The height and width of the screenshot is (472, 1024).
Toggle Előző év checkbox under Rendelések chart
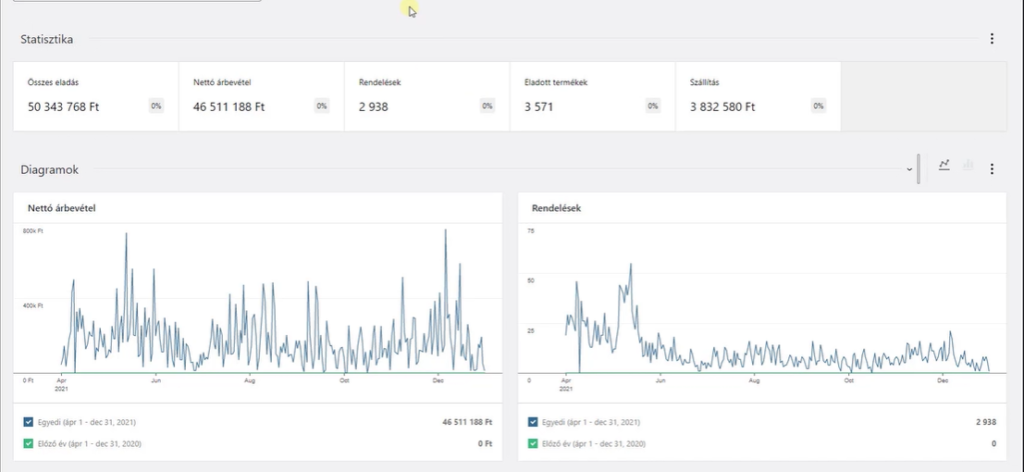point(534,443)
